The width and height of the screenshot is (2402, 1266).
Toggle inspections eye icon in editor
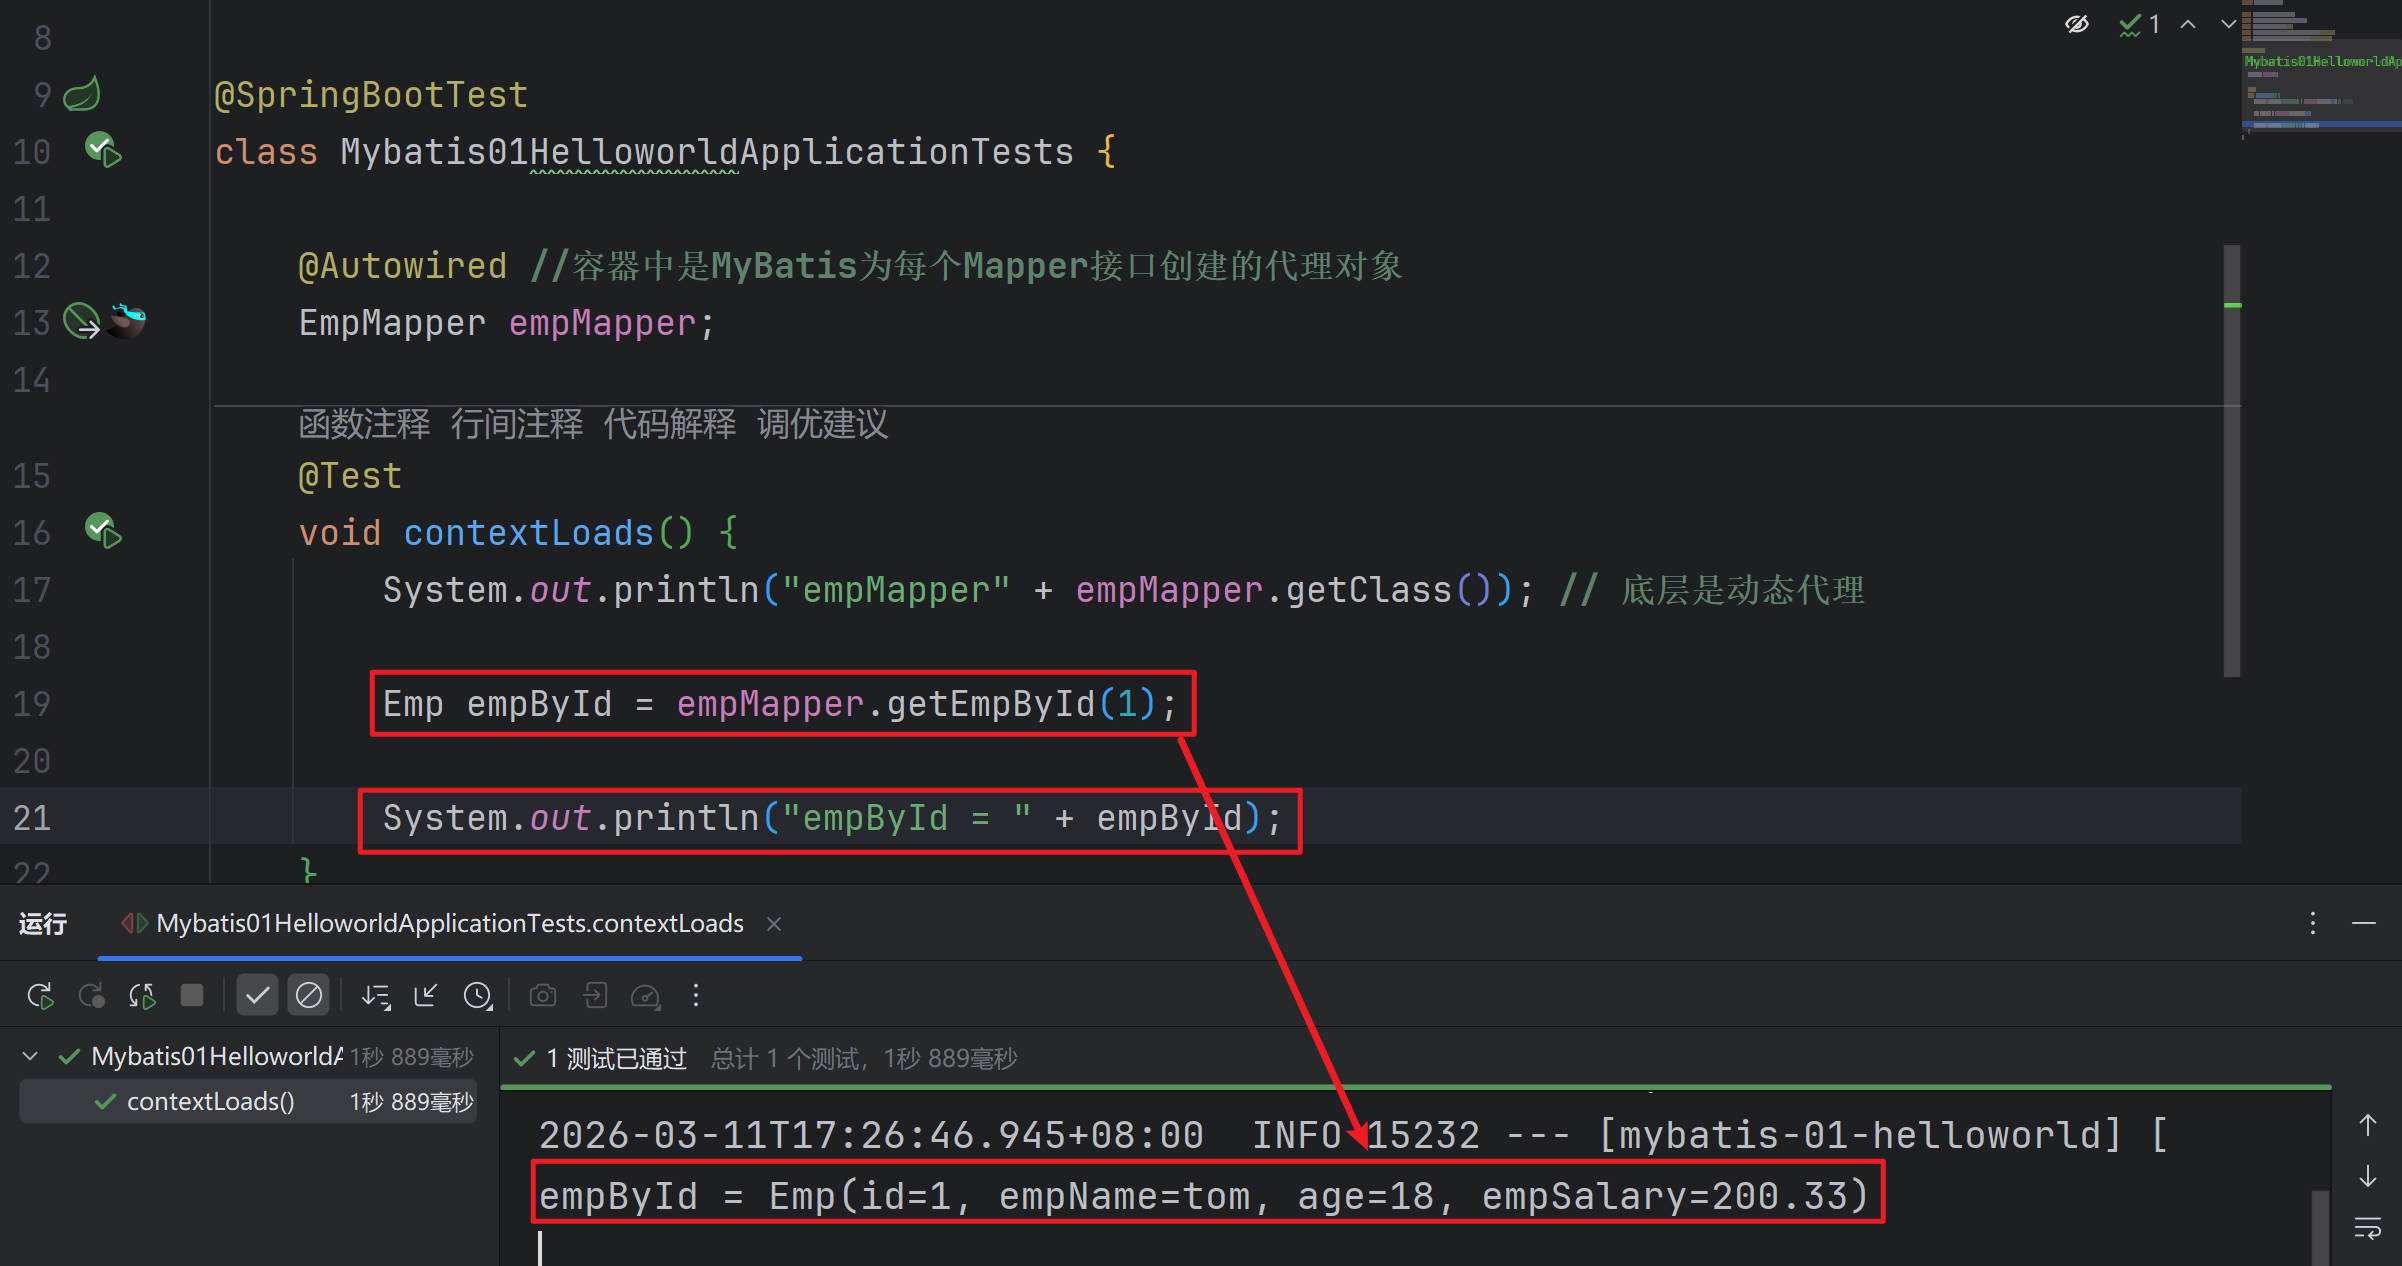pos(2077,24)
